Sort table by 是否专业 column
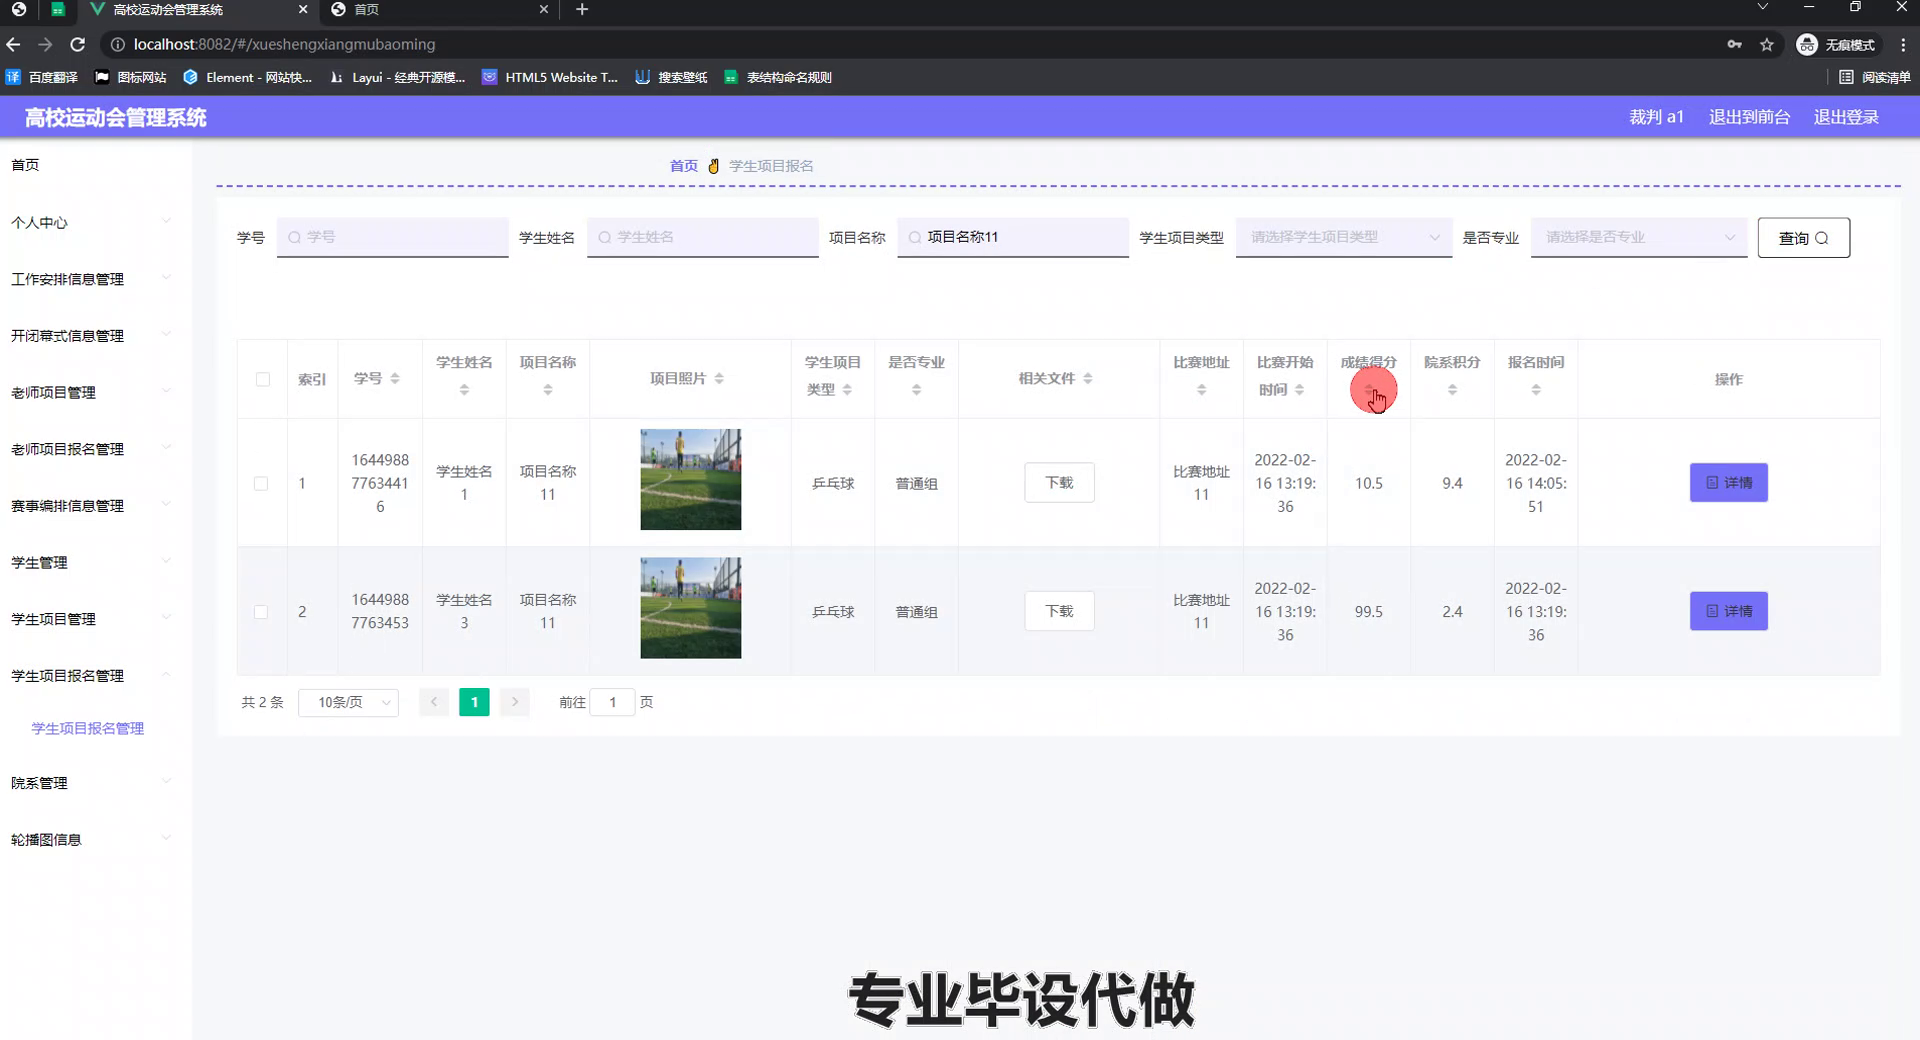The width and height of the screenshot is (1920, 1040). point(916,390)
